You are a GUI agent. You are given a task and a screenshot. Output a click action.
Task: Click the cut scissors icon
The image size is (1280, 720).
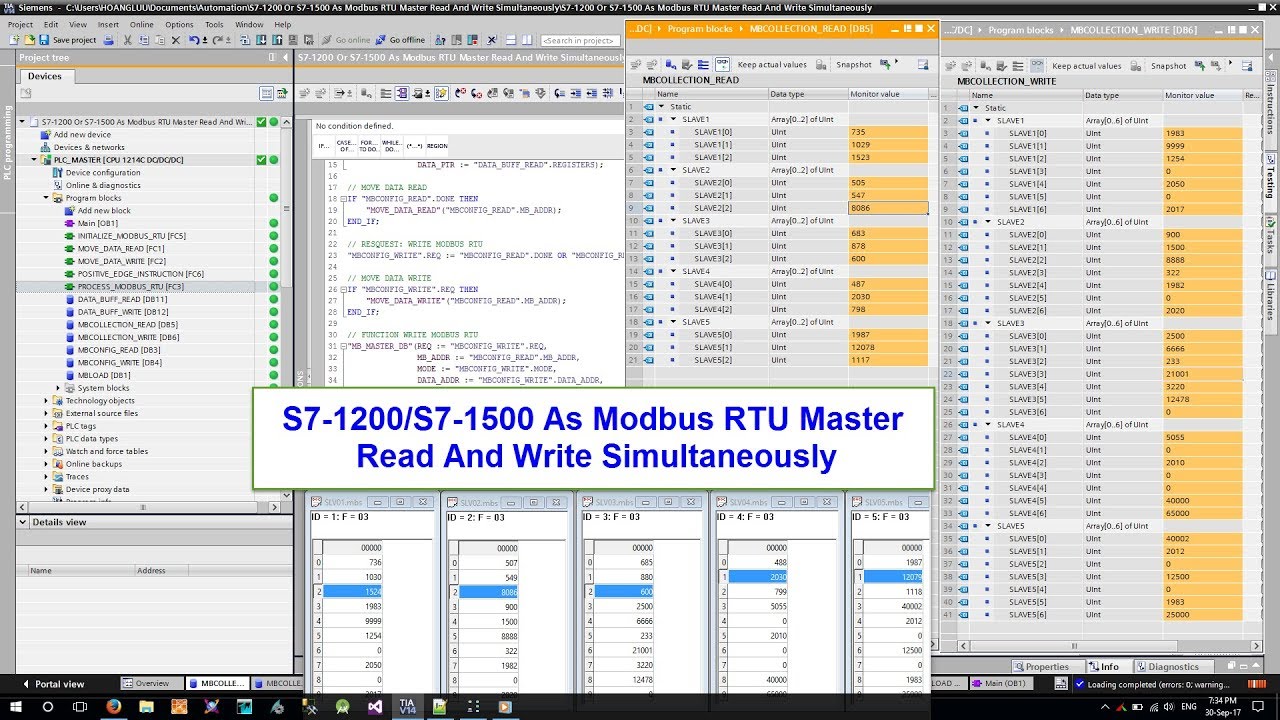click(x=128, y=40)
